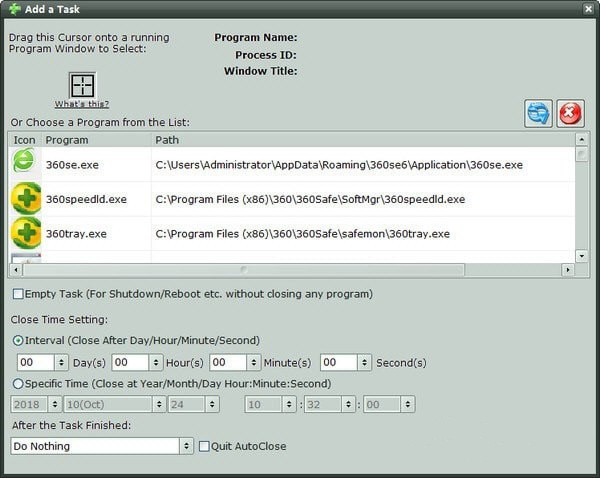Viewport: 600px width, 478px height.
Task: Select the 360se.exe browser icon
Action: 24,161
